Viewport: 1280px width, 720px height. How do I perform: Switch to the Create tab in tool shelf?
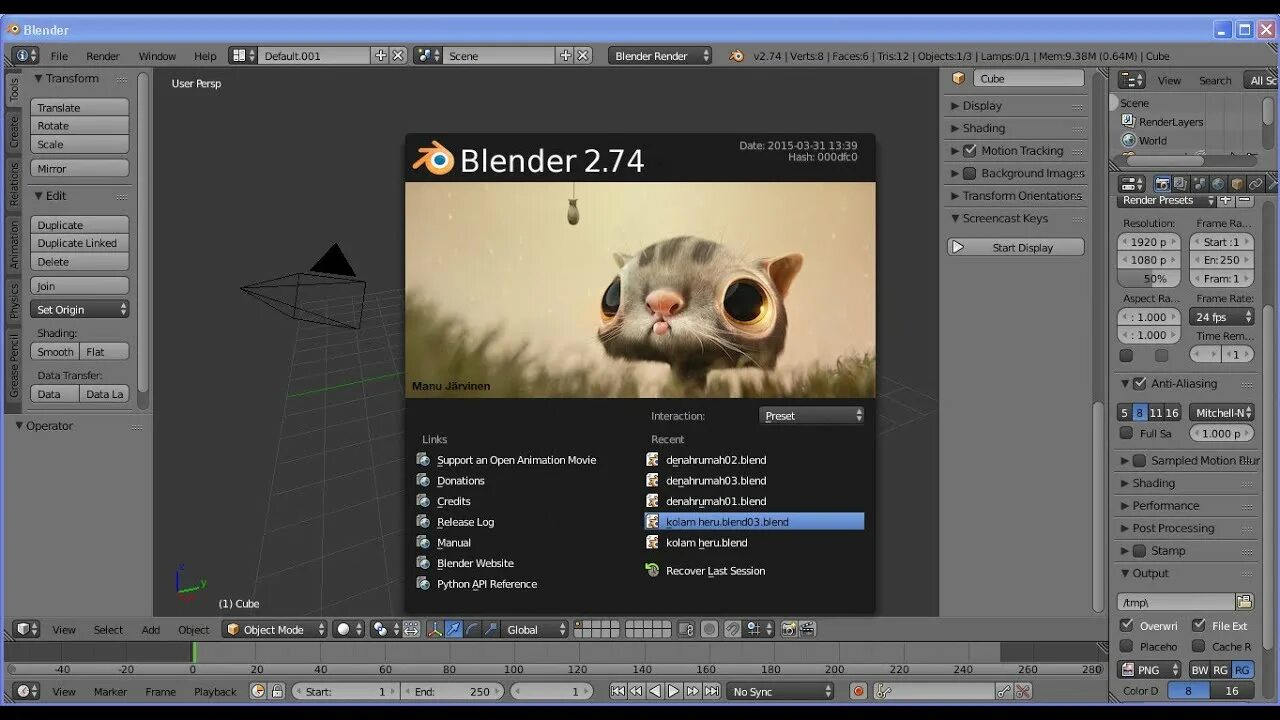14,132
